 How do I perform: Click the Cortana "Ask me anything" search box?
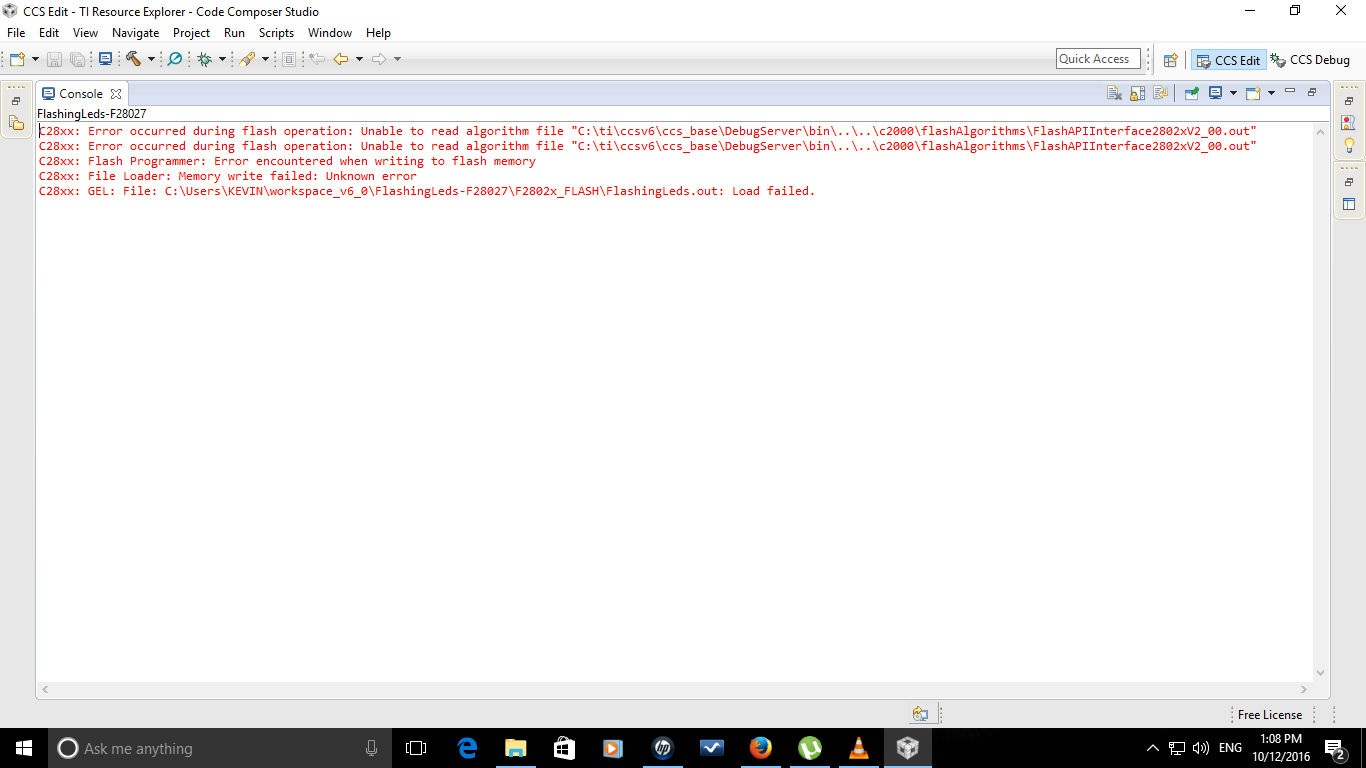(x=220, y=748)
